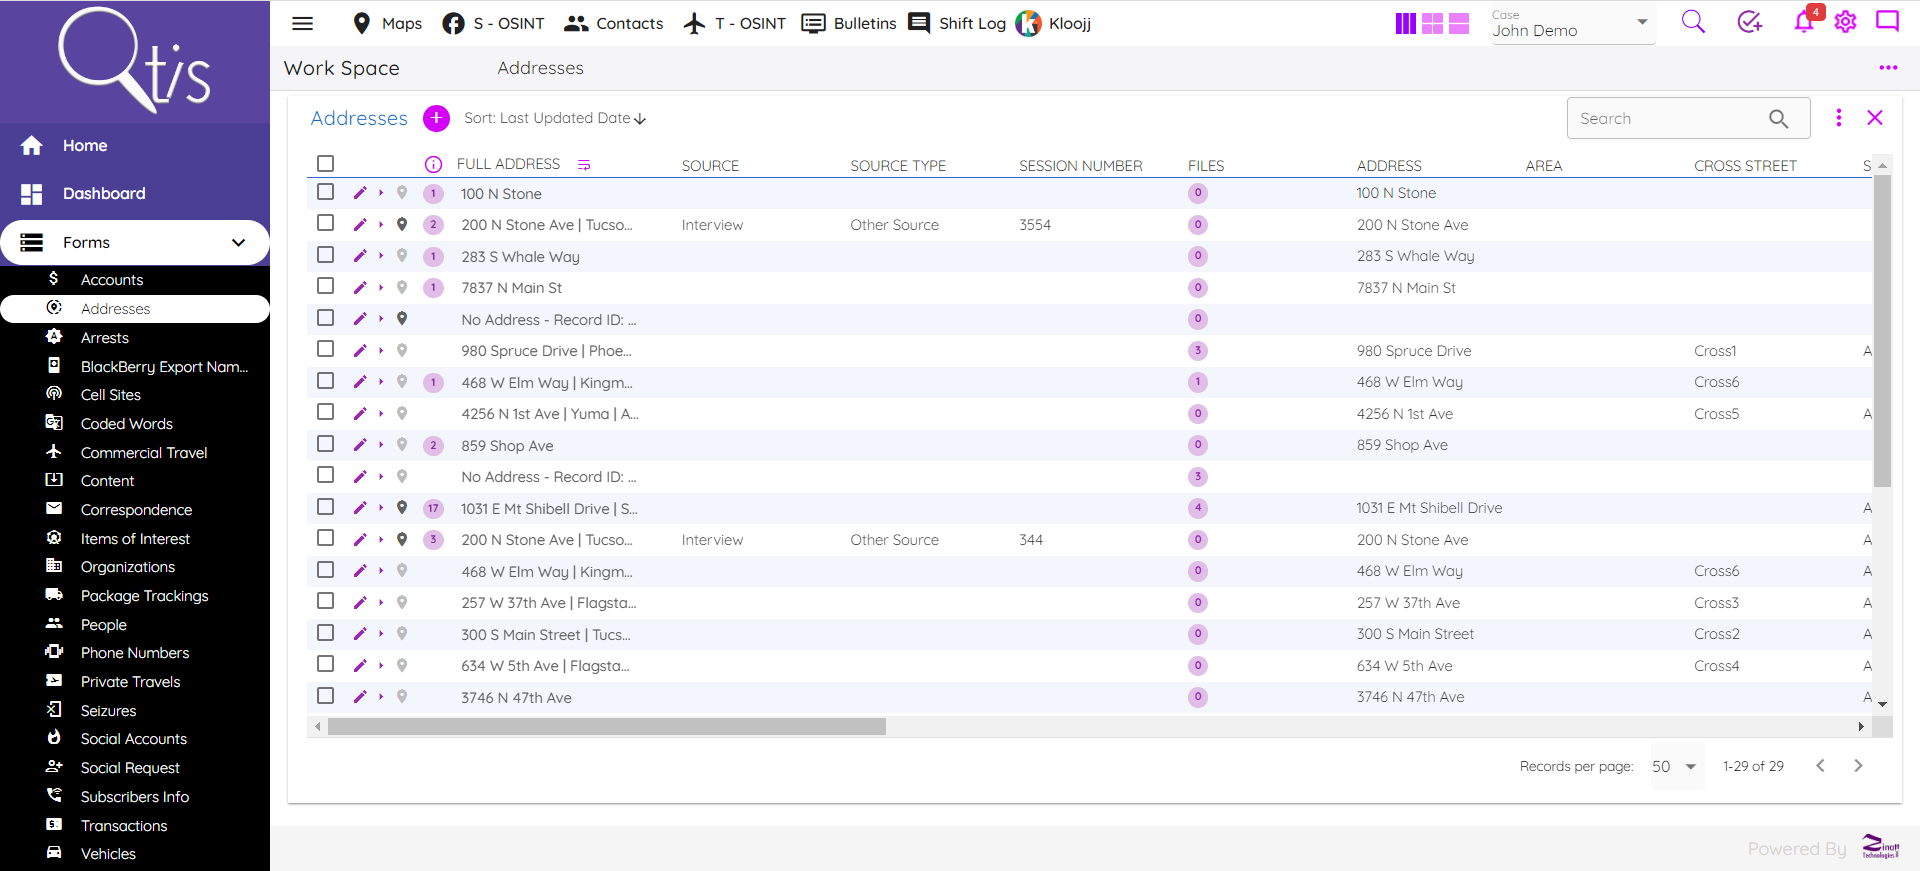Image resolution: width=1920 pixels, height=871 pixels.
Task: Show map pin for 1031 E Mt Shibell Drive
Action: pos(402,508)
